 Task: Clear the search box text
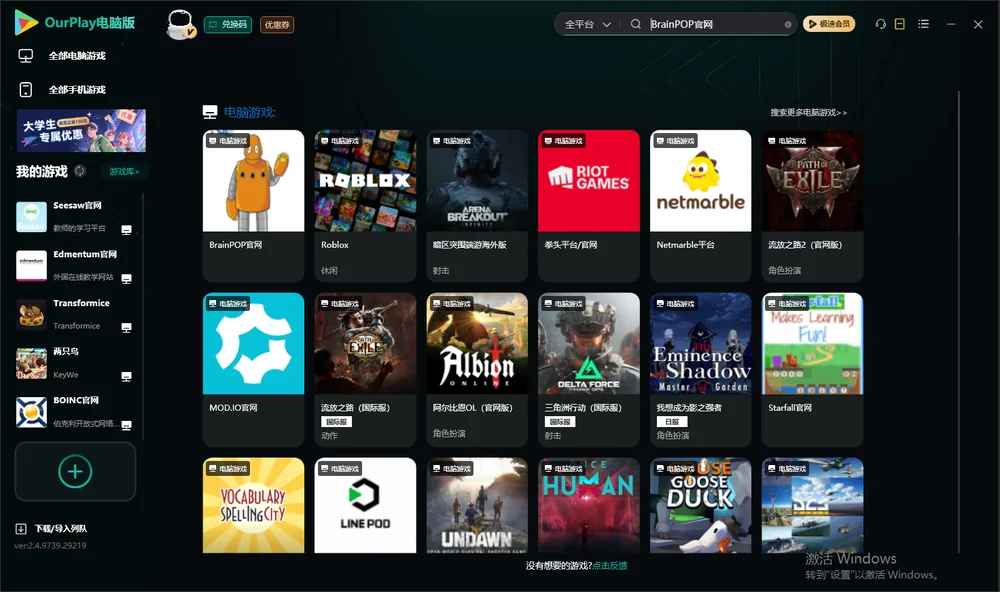click(788, 25)
